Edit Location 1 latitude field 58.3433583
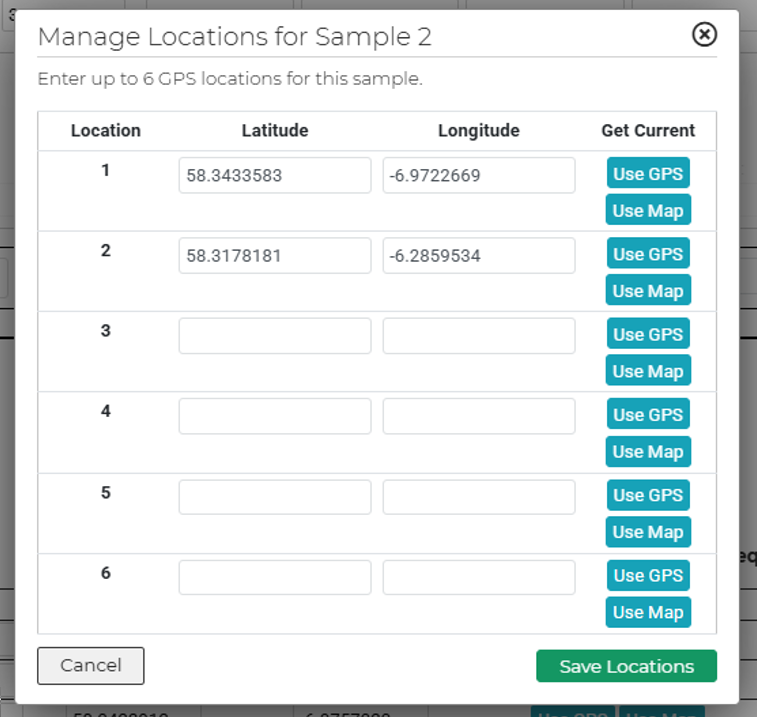 [x=274, y=175]
